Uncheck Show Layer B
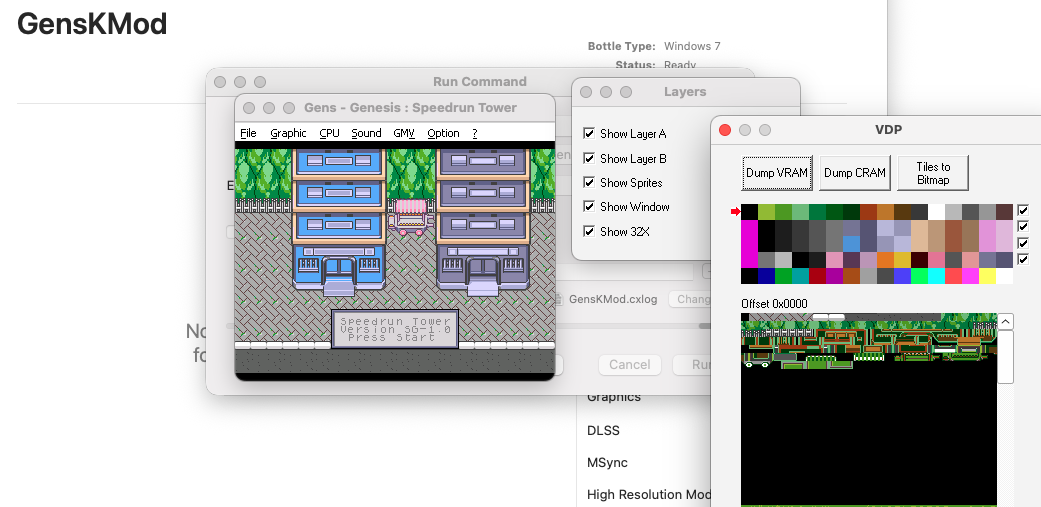Viewport: 1041px width, 507px height. tap(589, 158)
